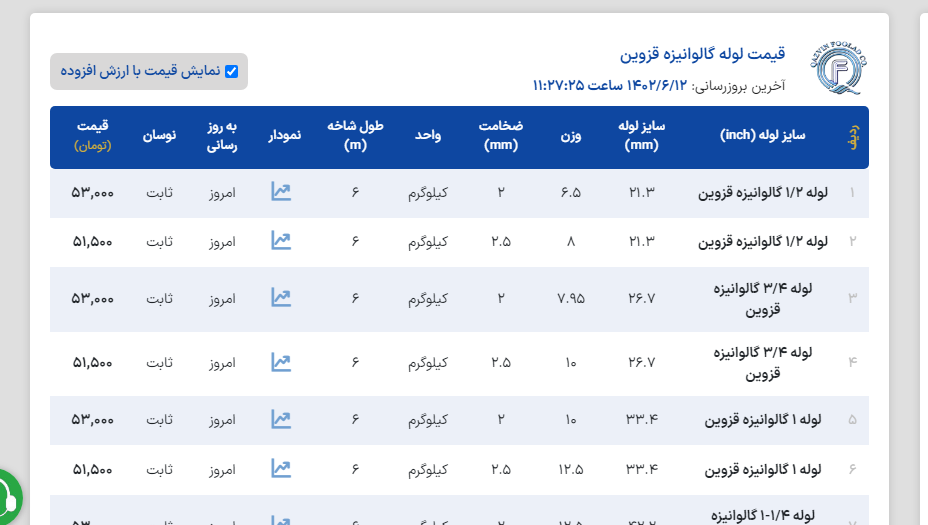This screenshot has height=525, width=928.
Task: Open chart icon for row 1 pipe
Action: (281, 192)
